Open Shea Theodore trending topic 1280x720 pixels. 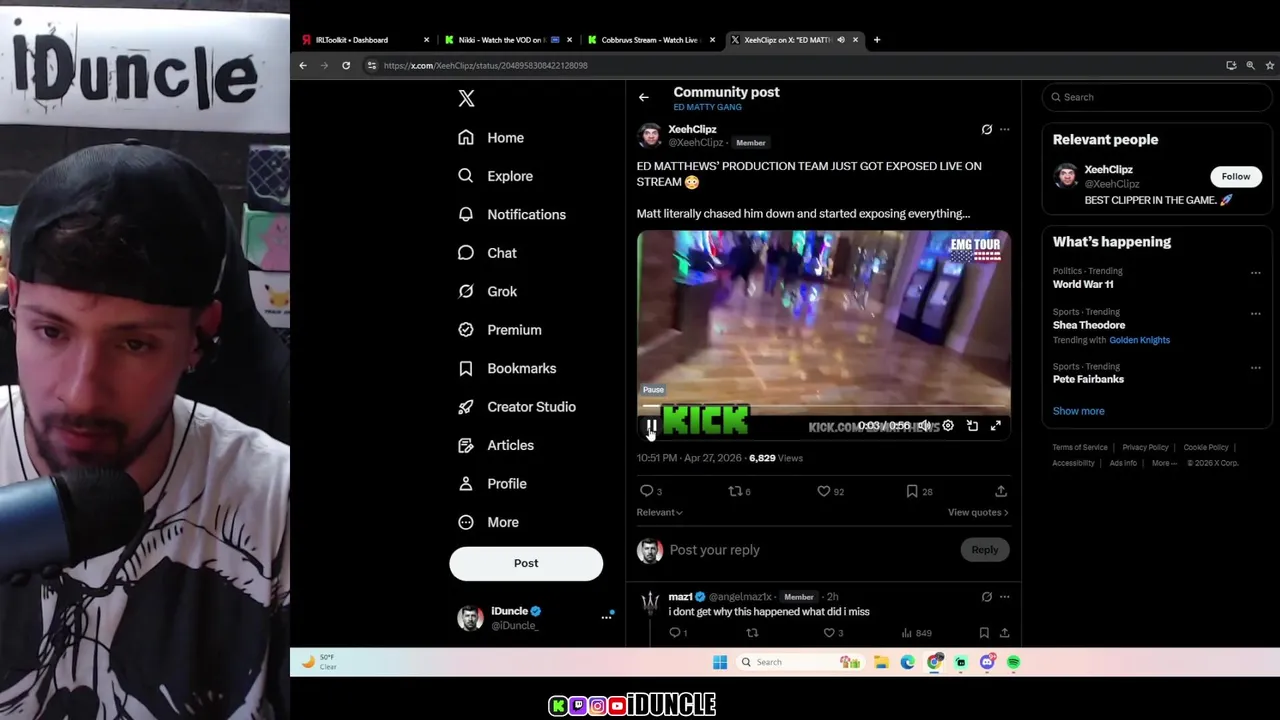[x=1089, y=326]
